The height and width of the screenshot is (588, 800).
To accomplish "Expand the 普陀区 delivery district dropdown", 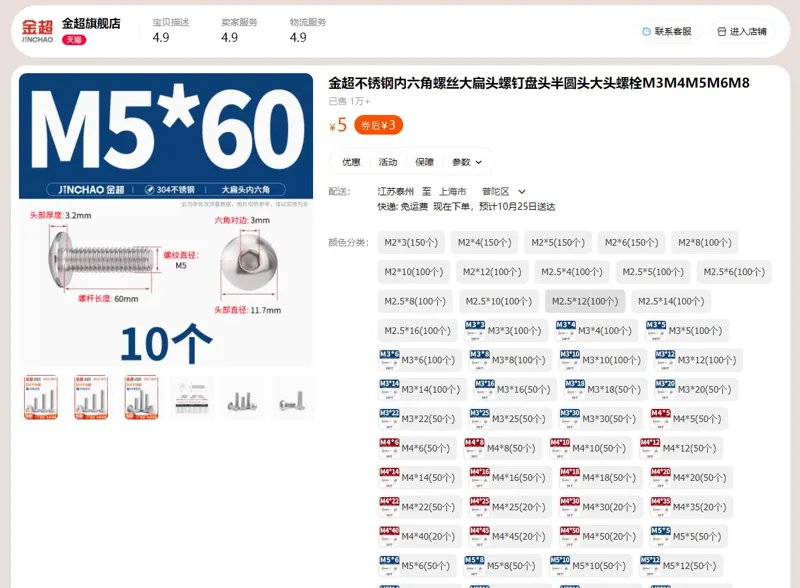I will (x=504, y=191).
